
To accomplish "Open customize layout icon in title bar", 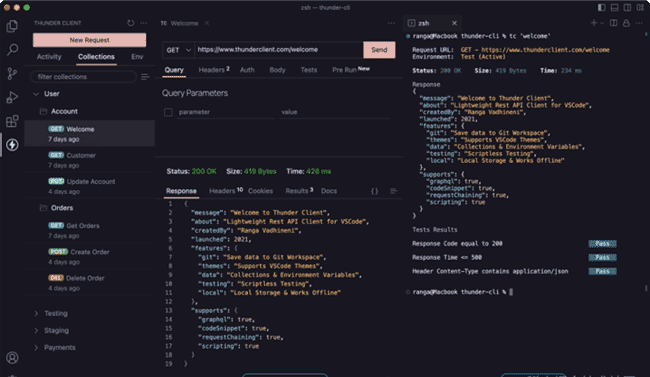I will click(640, 7).
